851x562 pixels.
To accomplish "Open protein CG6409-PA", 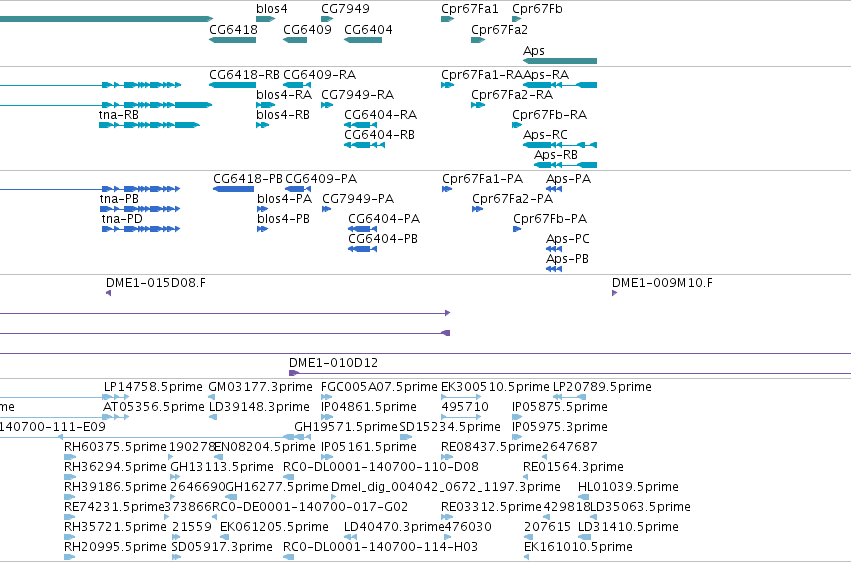I will tap(321, 178).
